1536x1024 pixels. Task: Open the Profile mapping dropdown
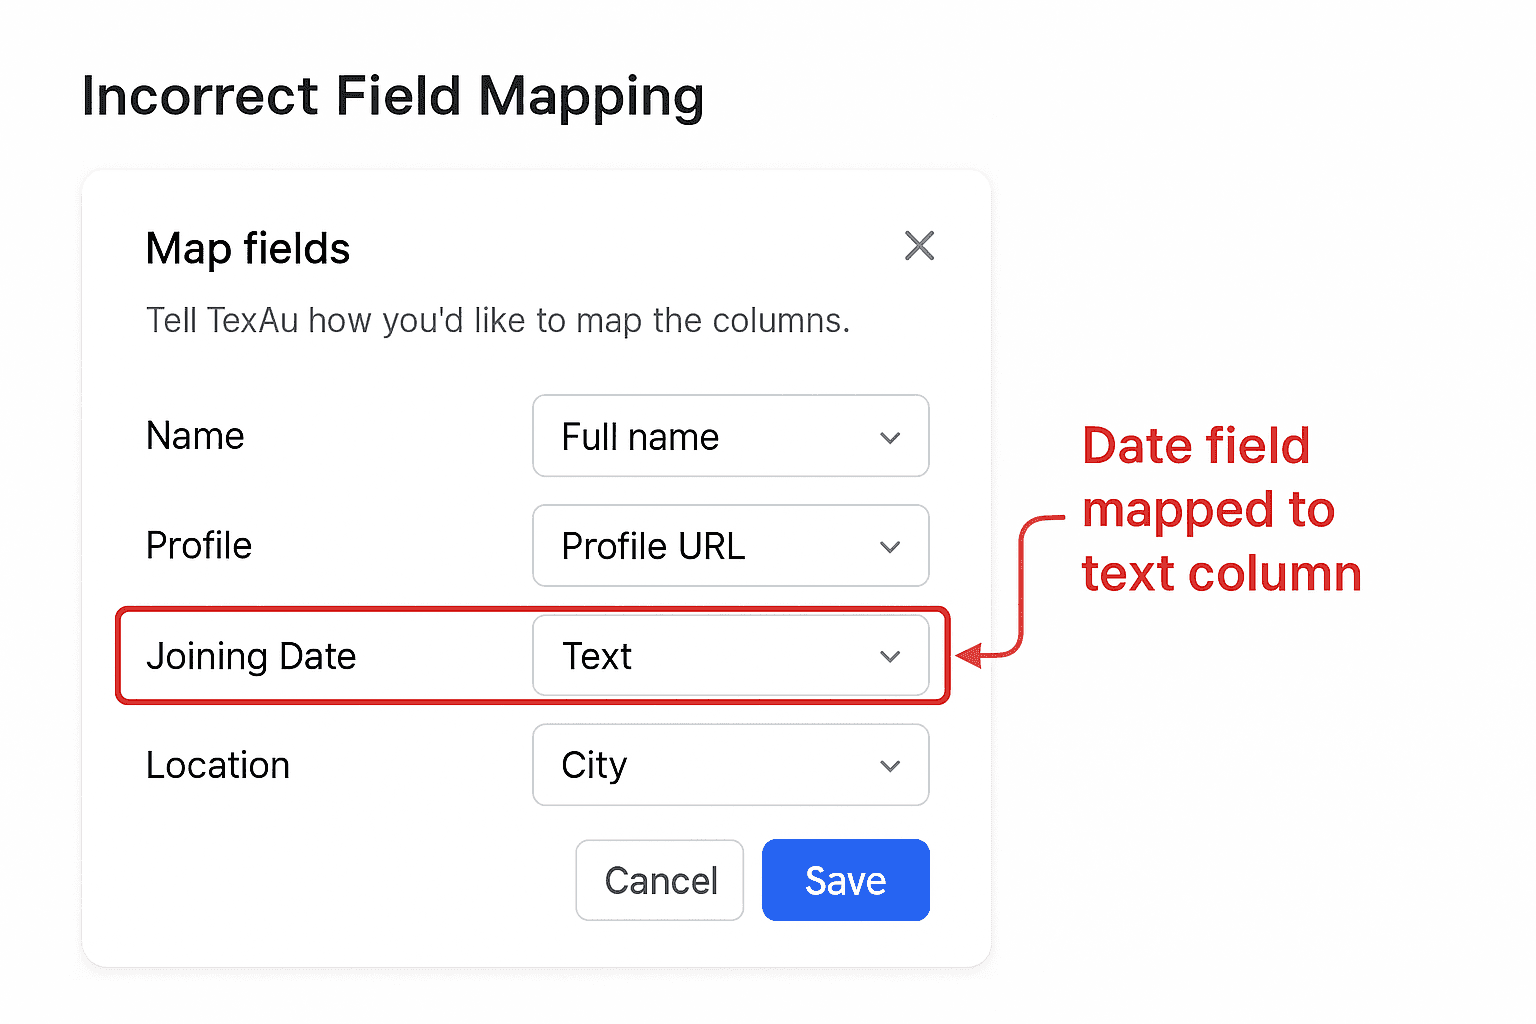click(730, 546)
